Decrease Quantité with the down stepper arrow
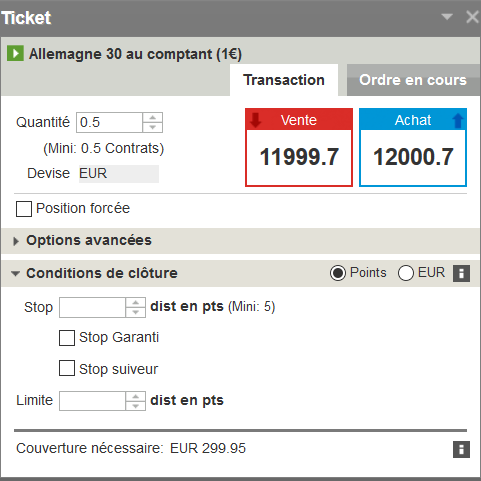Screen dimensions: 481x481 tap(153, 127)
